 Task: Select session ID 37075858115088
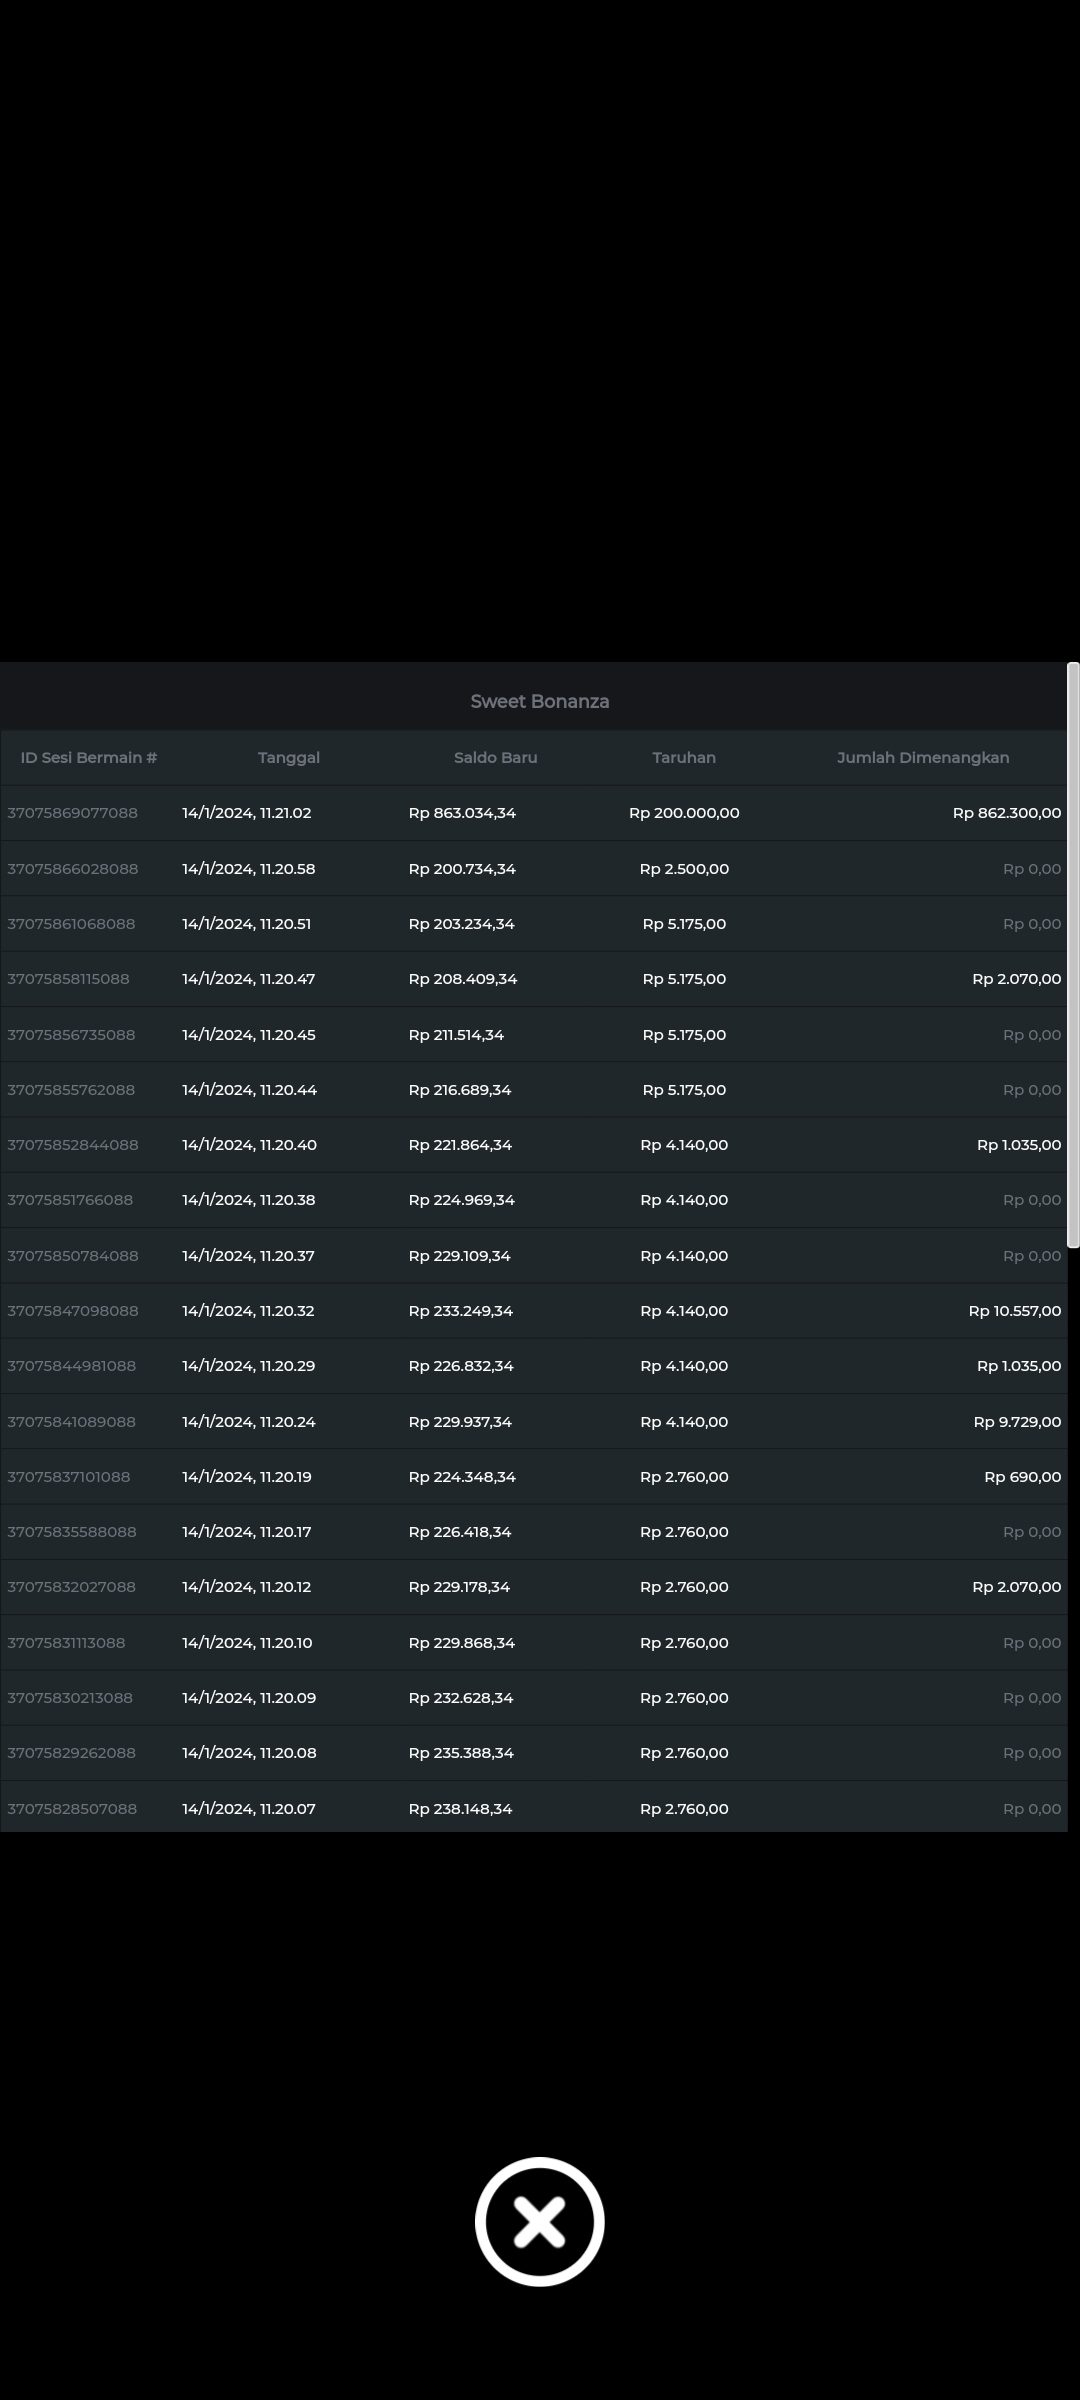pyautogui.click(x=69, y=979)
